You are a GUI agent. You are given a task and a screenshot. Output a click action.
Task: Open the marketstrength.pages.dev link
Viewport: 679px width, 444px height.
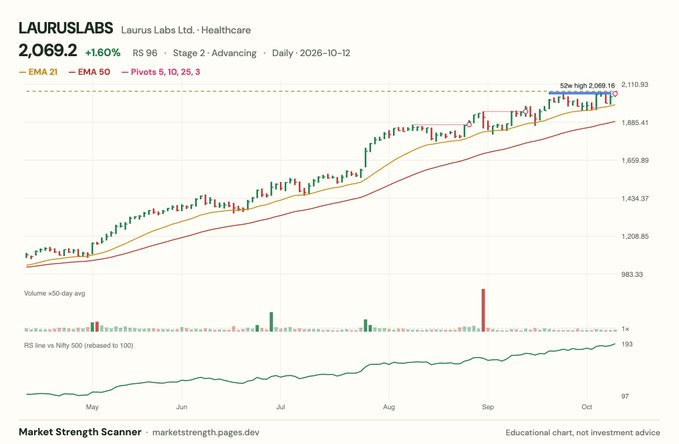coord(206,432)
